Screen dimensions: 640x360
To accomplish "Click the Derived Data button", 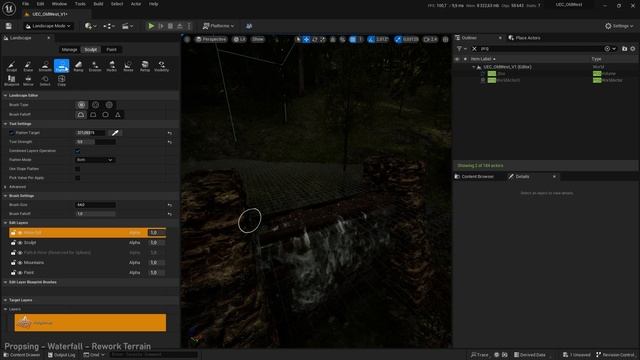I will pyautogui.click(x=530, y=355).
